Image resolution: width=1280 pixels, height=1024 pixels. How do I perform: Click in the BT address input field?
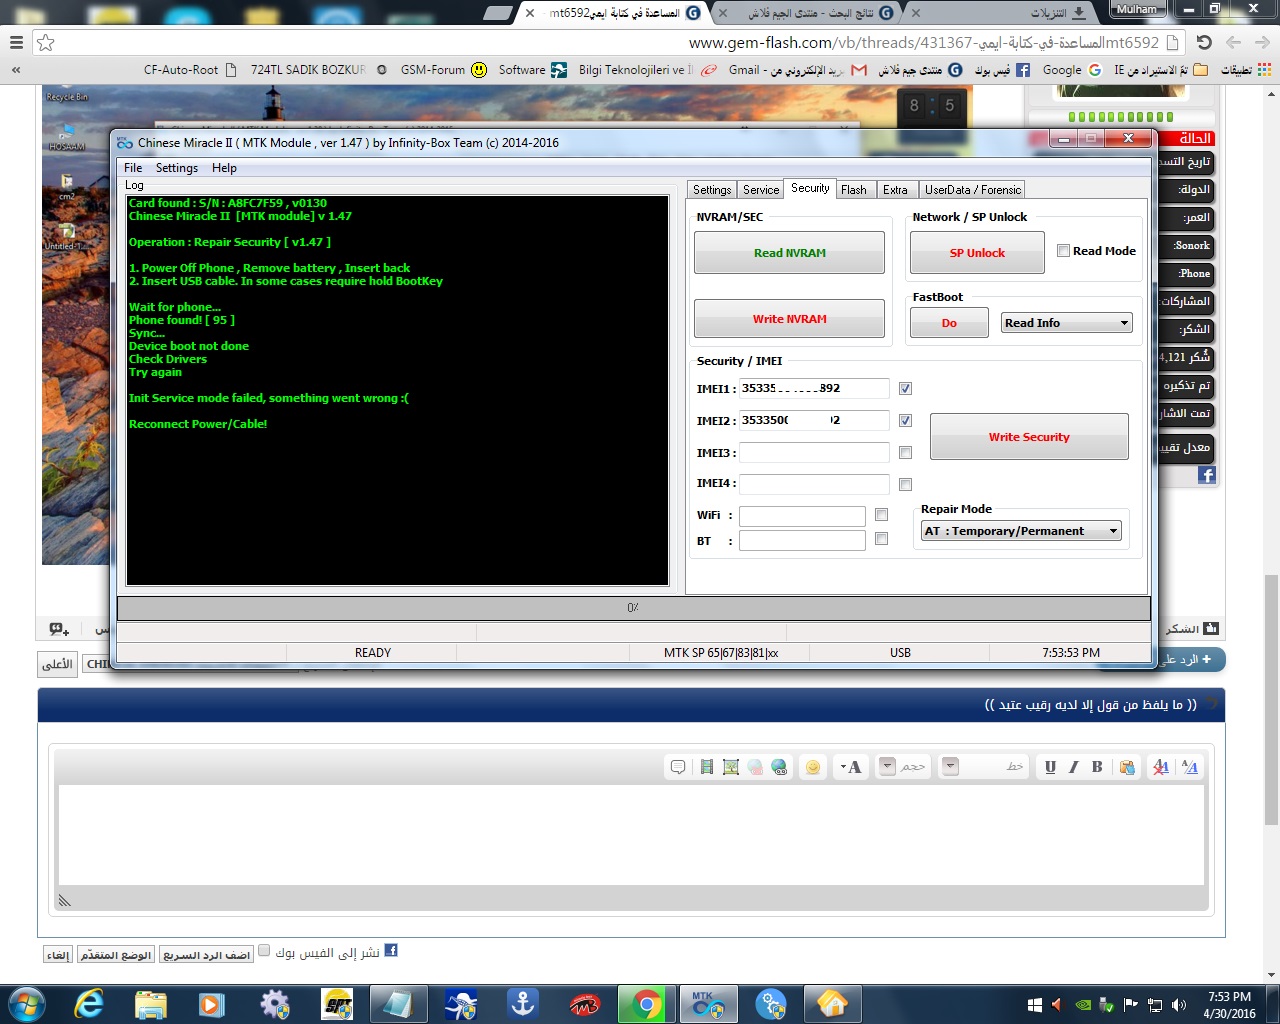(802, 540)
